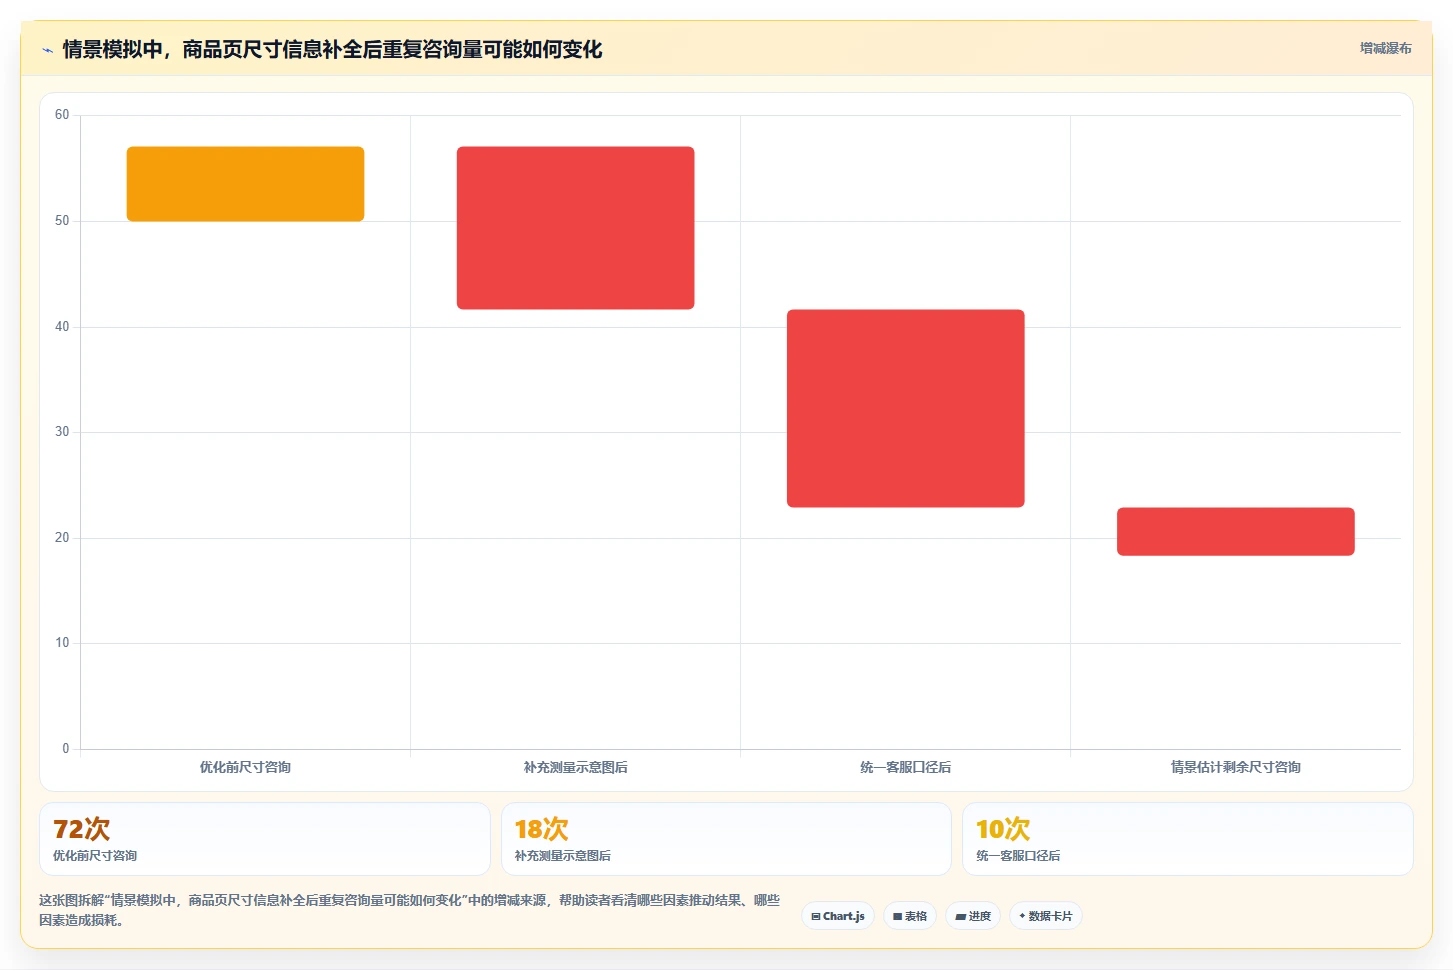The image size is (1453, 970).
Task: Click the 增减瀑布 label in header
Action: (1386, 48)
